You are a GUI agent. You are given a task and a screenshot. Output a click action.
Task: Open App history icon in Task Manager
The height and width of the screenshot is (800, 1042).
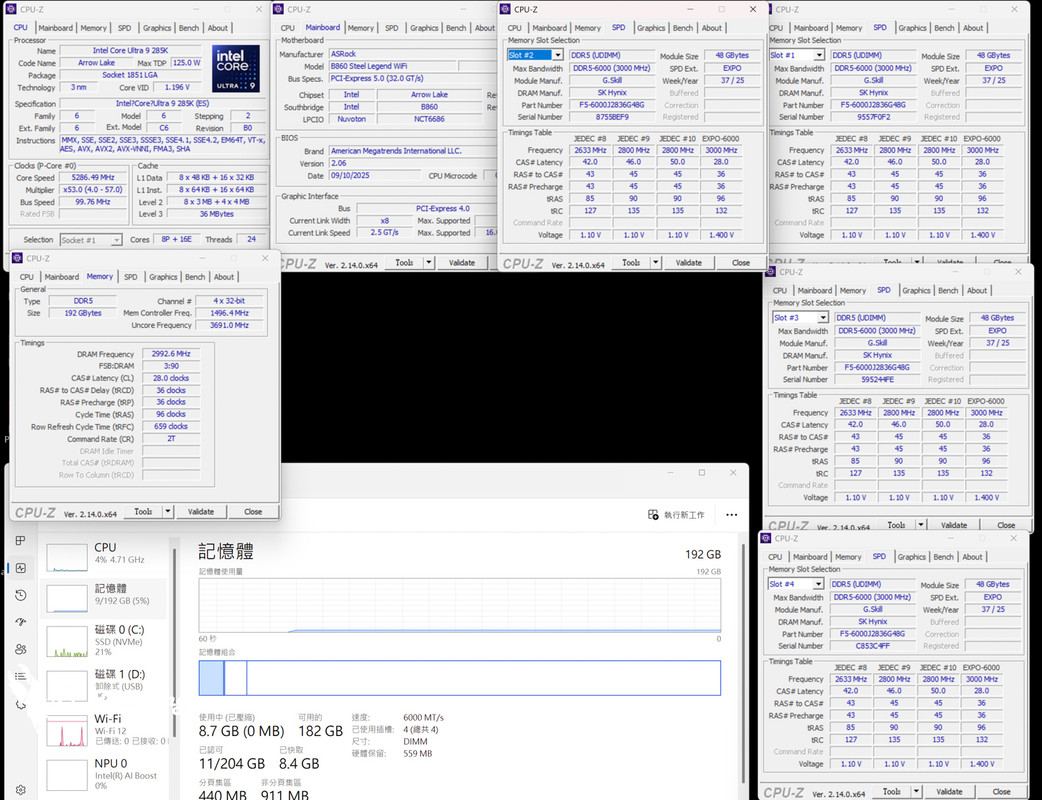coord(21,595)
